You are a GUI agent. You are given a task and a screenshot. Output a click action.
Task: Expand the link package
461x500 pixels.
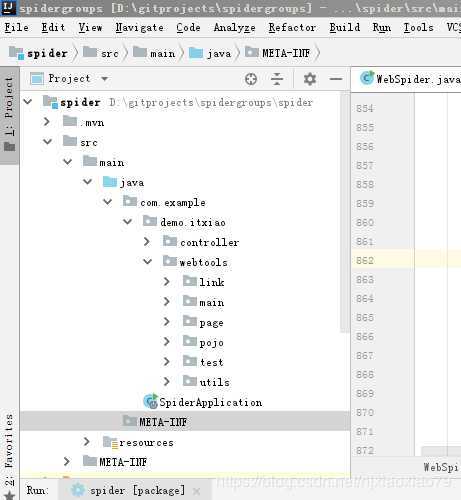(167, 282)
